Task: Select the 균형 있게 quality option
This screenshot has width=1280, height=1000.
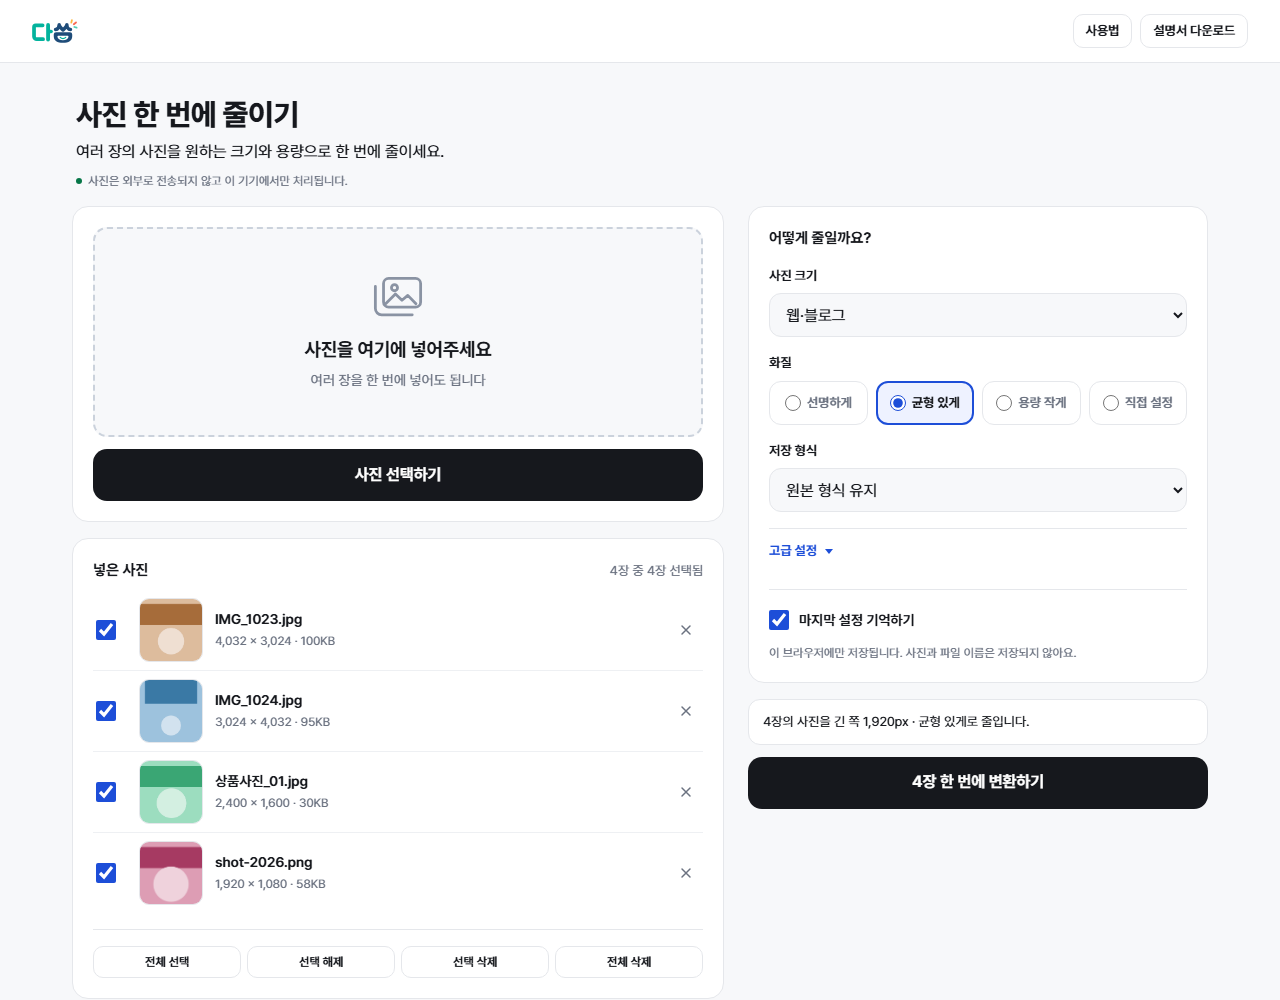Action: point(925,403)
